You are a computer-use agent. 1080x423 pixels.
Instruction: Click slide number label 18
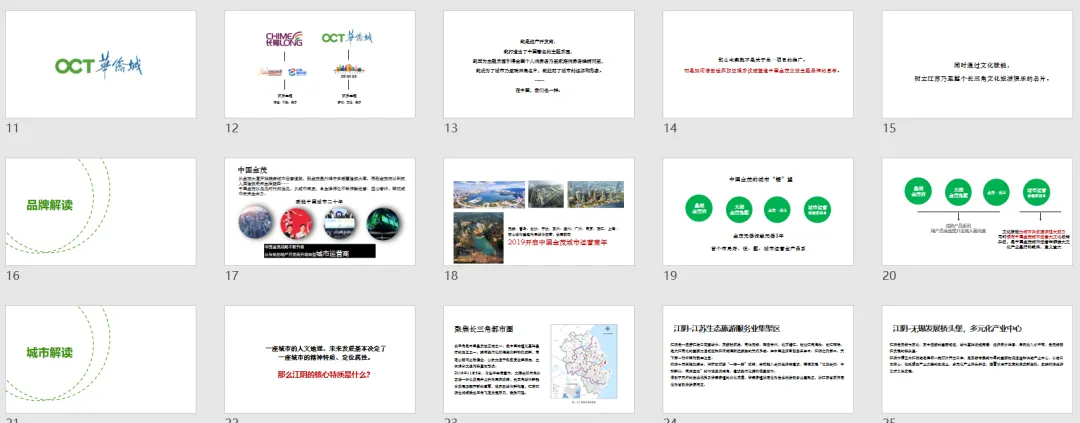(450, 276)
